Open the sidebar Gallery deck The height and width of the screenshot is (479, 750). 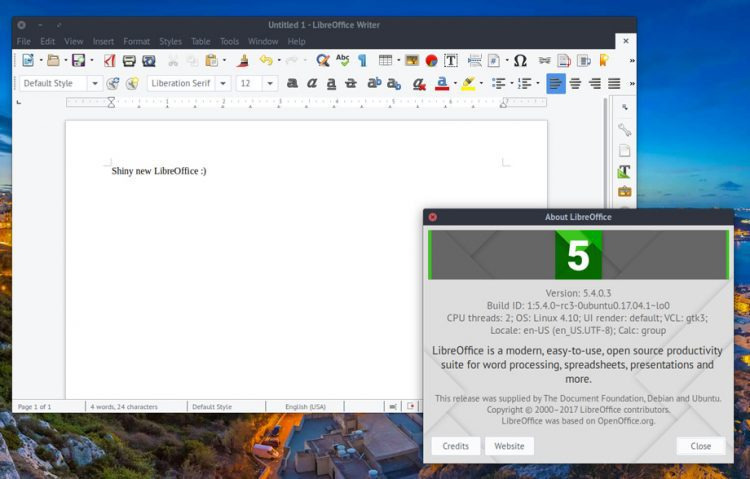pyautogui.click(x=624, y=192)
